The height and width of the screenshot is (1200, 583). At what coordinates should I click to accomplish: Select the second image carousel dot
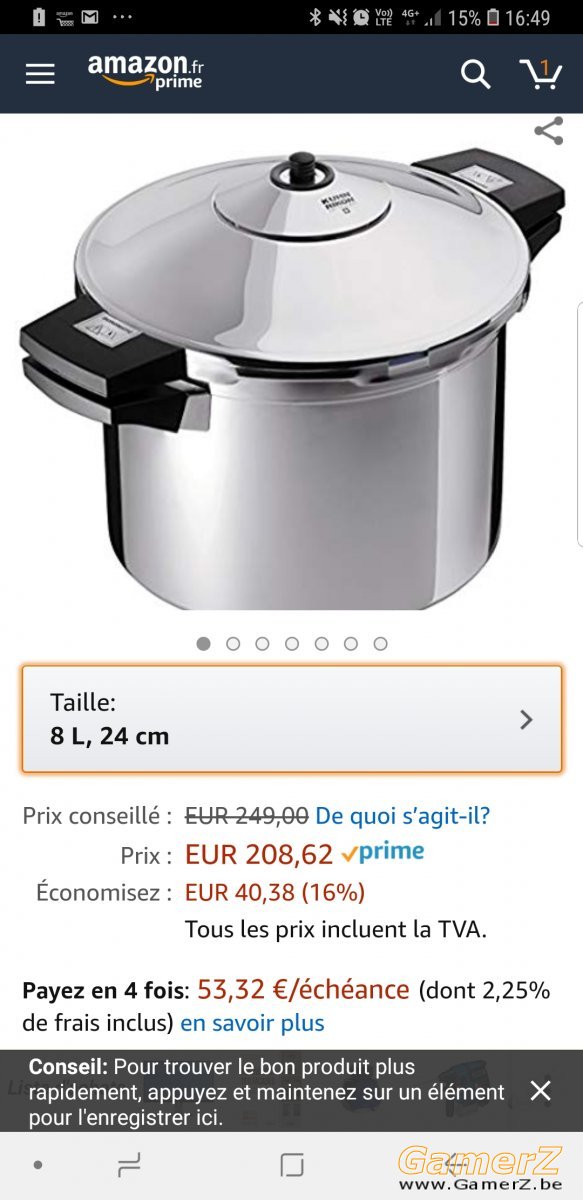click(233, 644)
